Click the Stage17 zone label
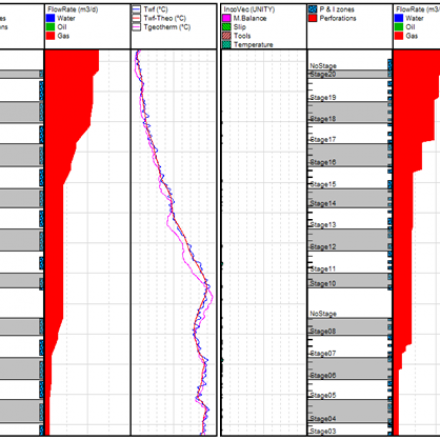The height and width of the screenshot is (440, 440). tap(323, 139)
